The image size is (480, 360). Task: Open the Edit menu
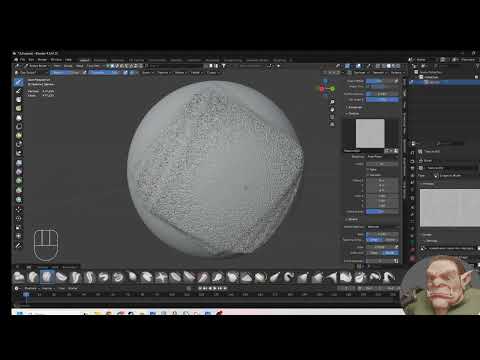point(31,60)
